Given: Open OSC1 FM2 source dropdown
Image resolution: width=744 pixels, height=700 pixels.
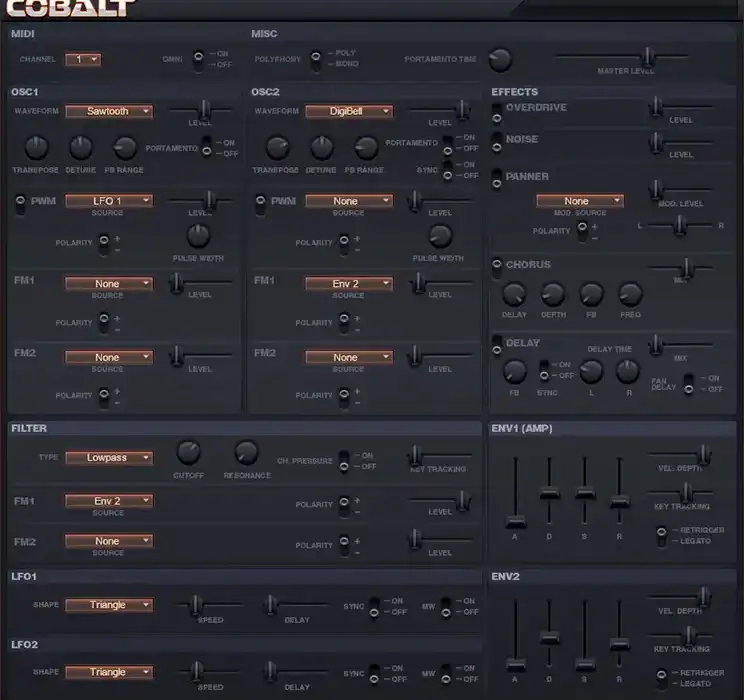Looking at the screenshot, I should 109,357.
